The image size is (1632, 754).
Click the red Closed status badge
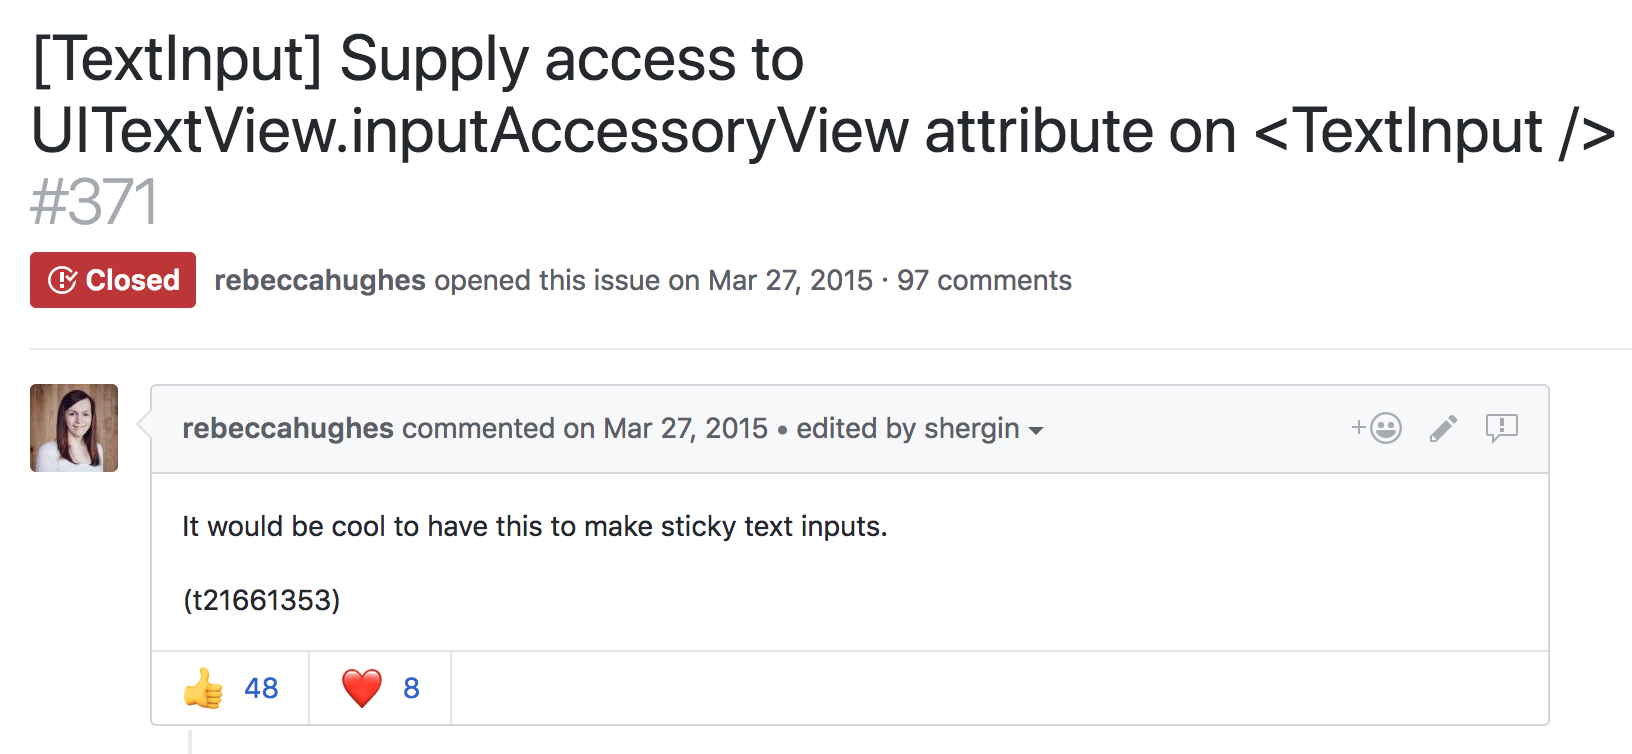tap(113, 280)
